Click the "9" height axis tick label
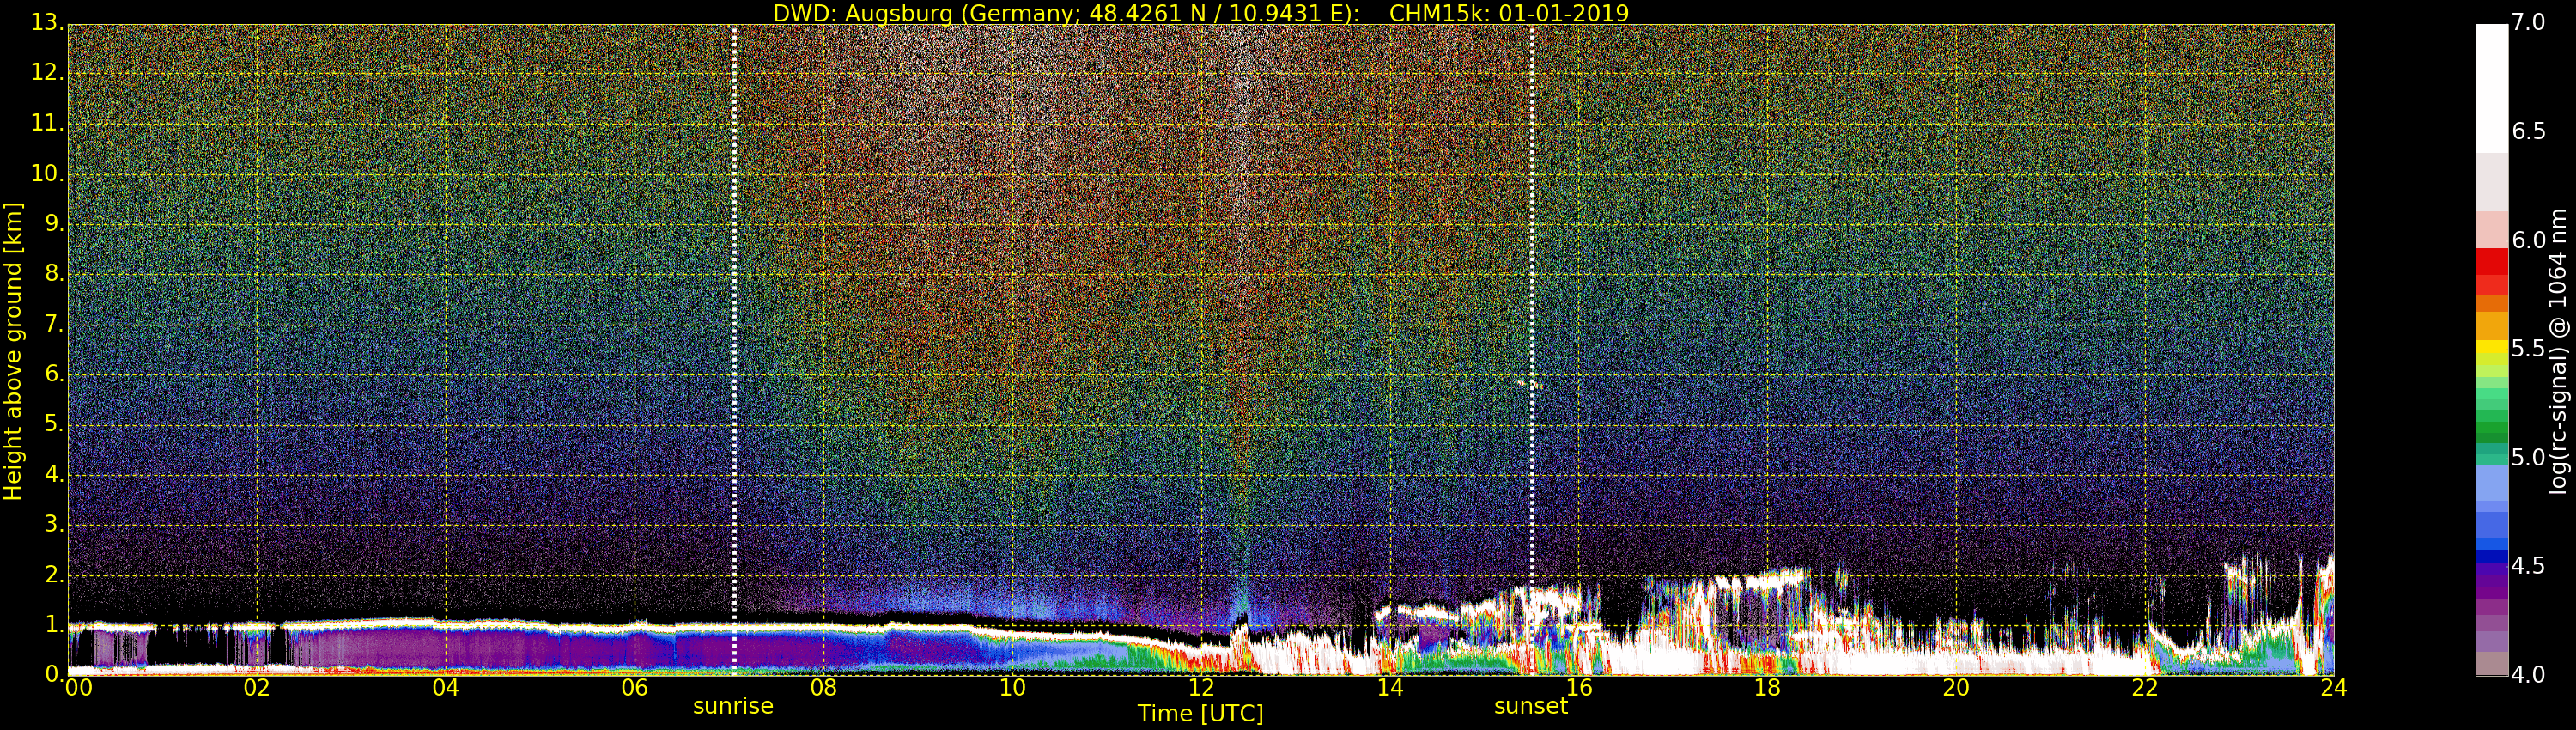Screen dimensions: 2576x730 pos(53,223)
